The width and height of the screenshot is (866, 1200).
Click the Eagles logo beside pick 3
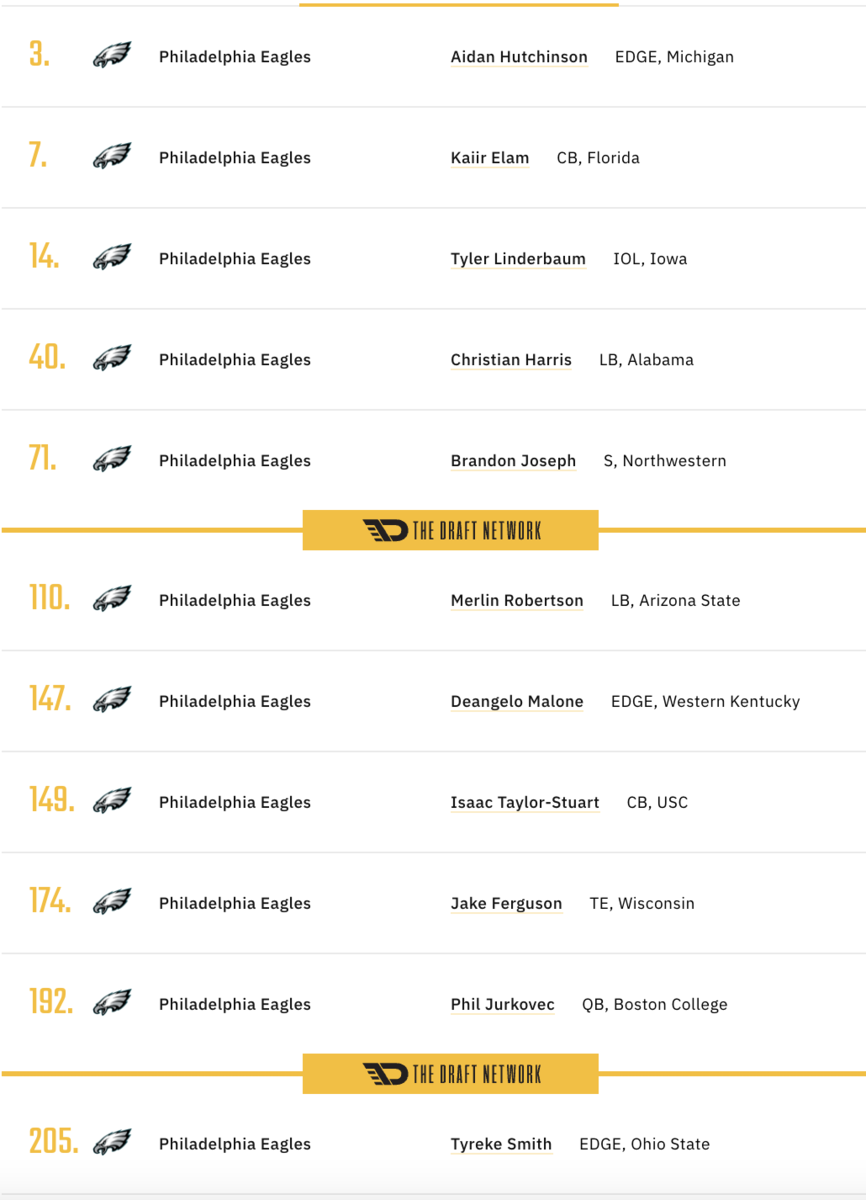click(x=112, y=56)
